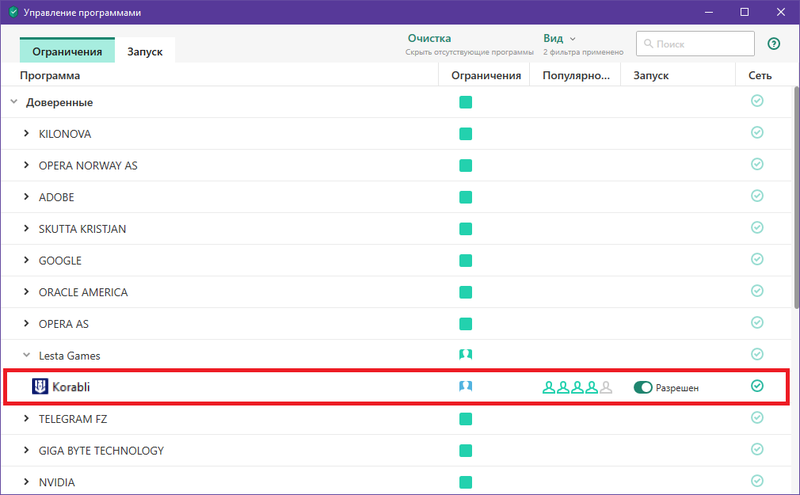Viewport: 800px width, 495px height.
Task: Select the TELEGRAM FZ row label
Action: click(73, 419)
